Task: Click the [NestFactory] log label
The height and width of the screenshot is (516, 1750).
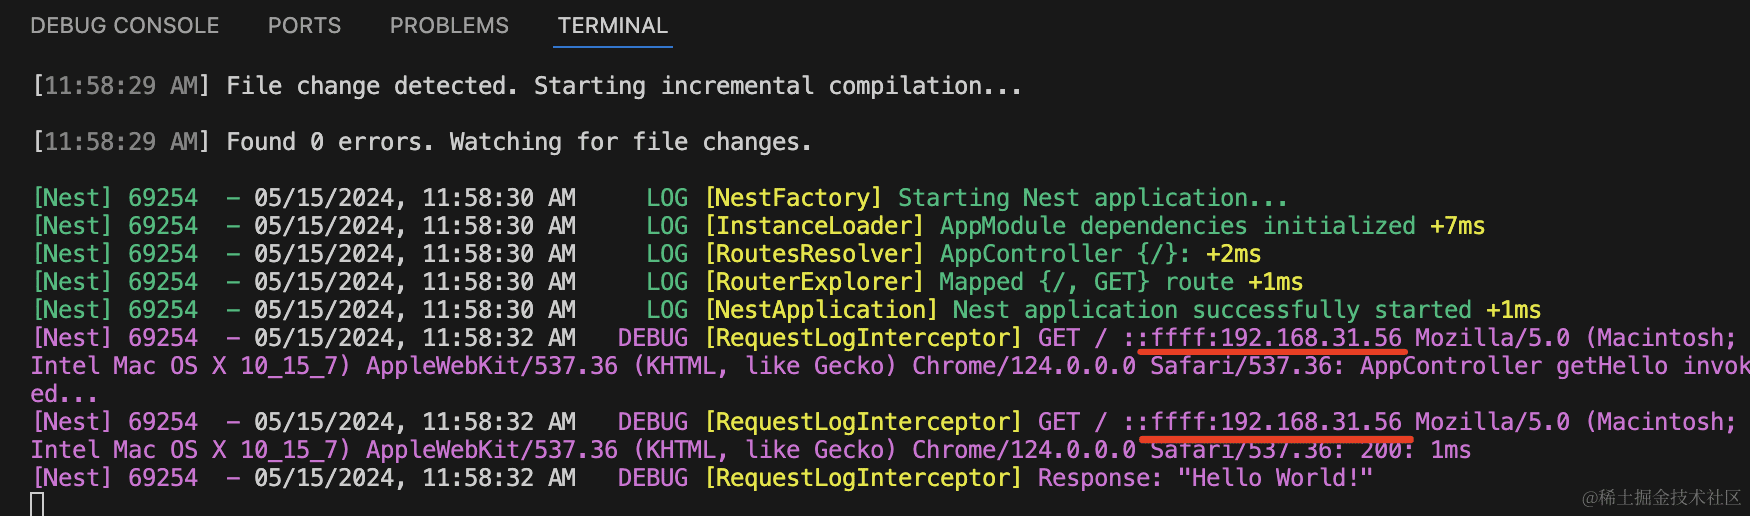Action: 794,198
